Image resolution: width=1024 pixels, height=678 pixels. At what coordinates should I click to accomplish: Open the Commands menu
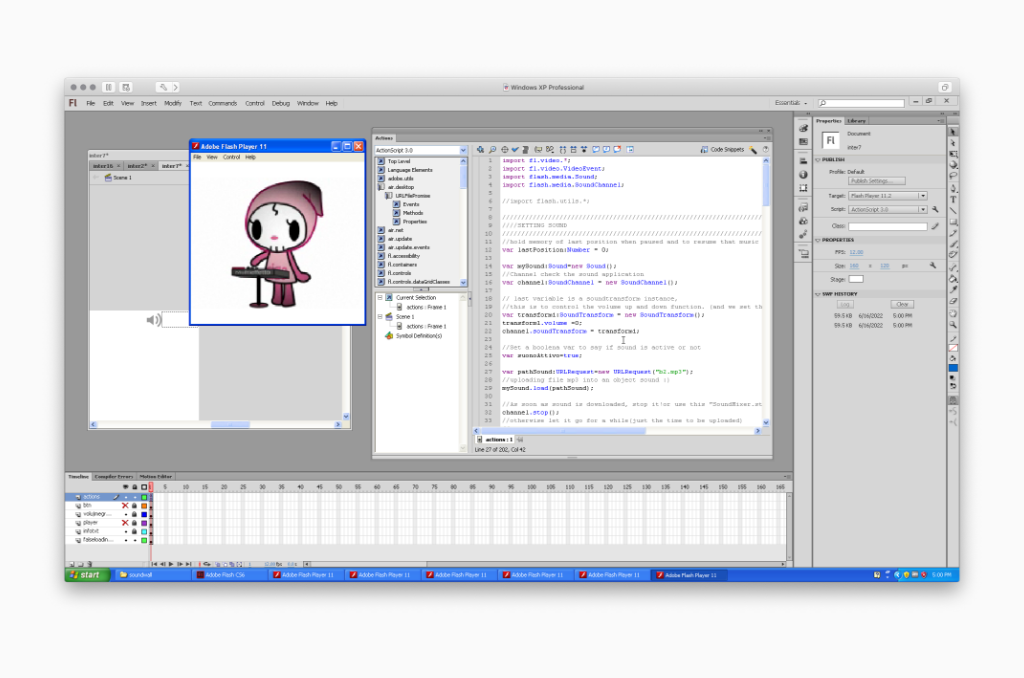point(223,103)
